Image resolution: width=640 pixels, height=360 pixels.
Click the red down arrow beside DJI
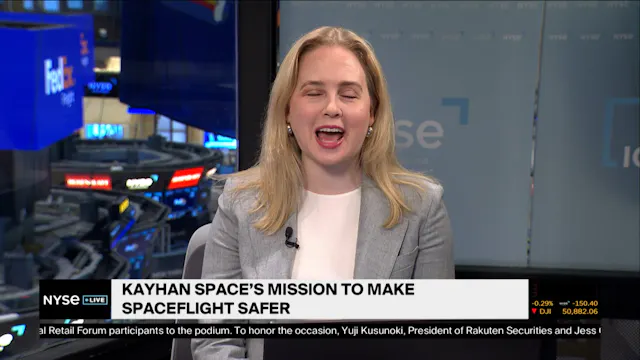pos(534,311)
